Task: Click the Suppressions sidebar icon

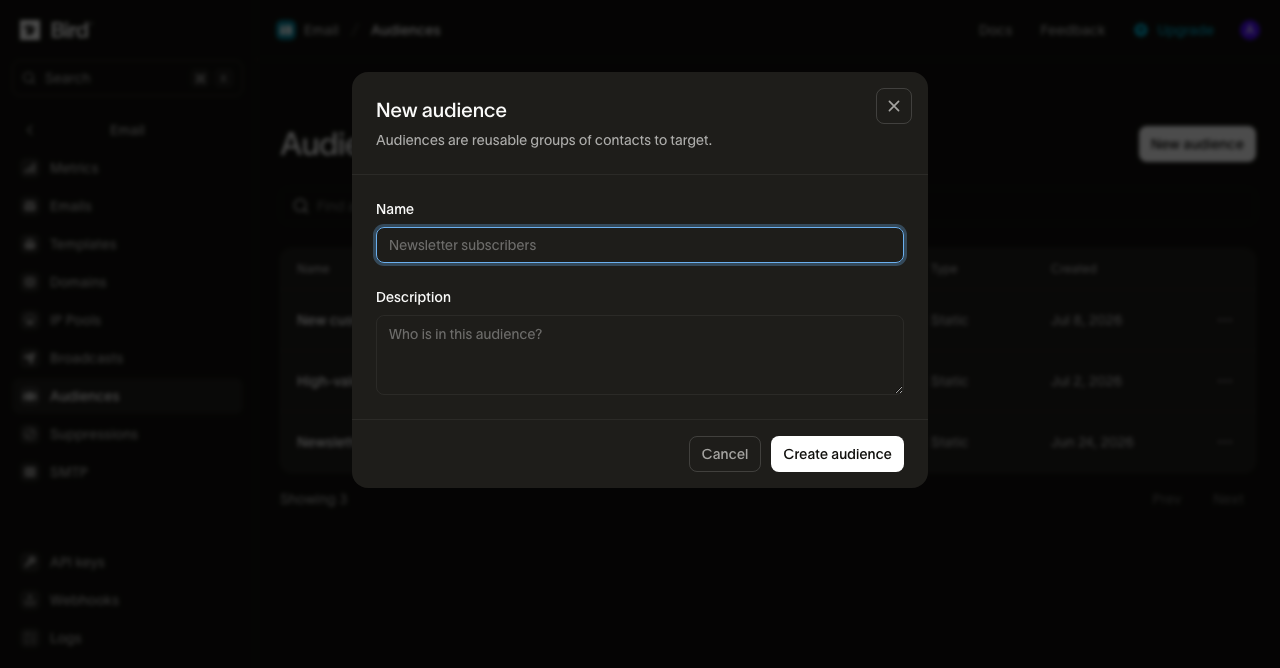Action: pos(30,434)
